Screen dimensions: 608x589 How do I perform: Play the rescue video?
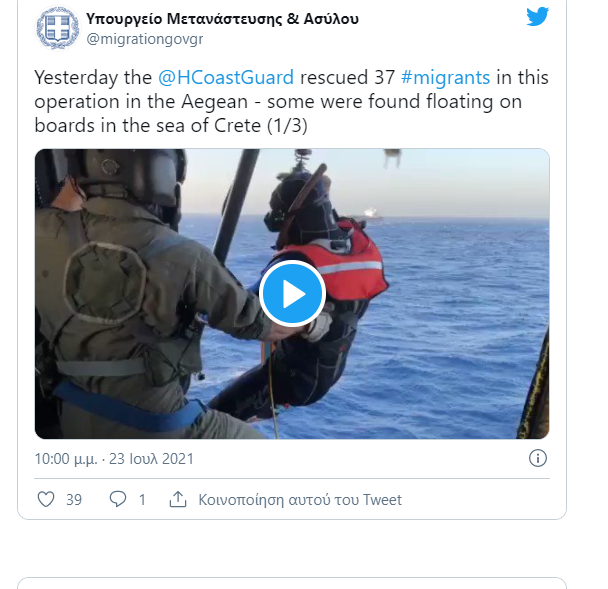(x=292, y=294)
